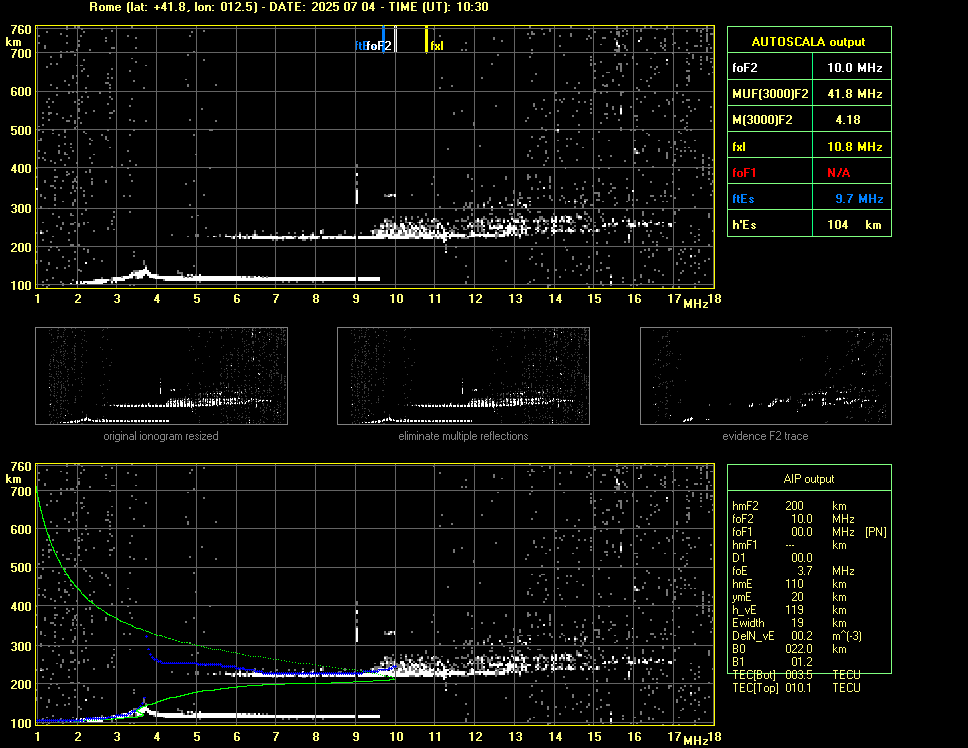Screen dimensions: 968x748
Task: Select the foF2 label in the AUTOSCALA table
Action: (x=745, y=68)
